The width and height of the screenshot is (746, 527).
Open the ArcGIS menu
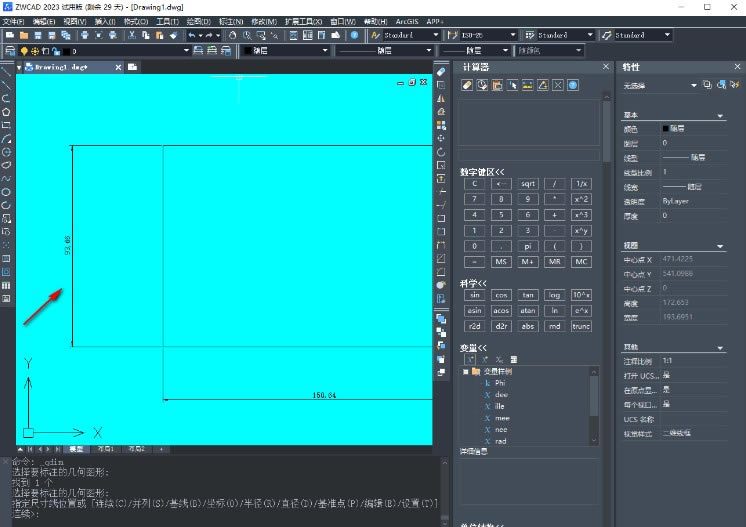pyautogui.click(x=407, y=21)
